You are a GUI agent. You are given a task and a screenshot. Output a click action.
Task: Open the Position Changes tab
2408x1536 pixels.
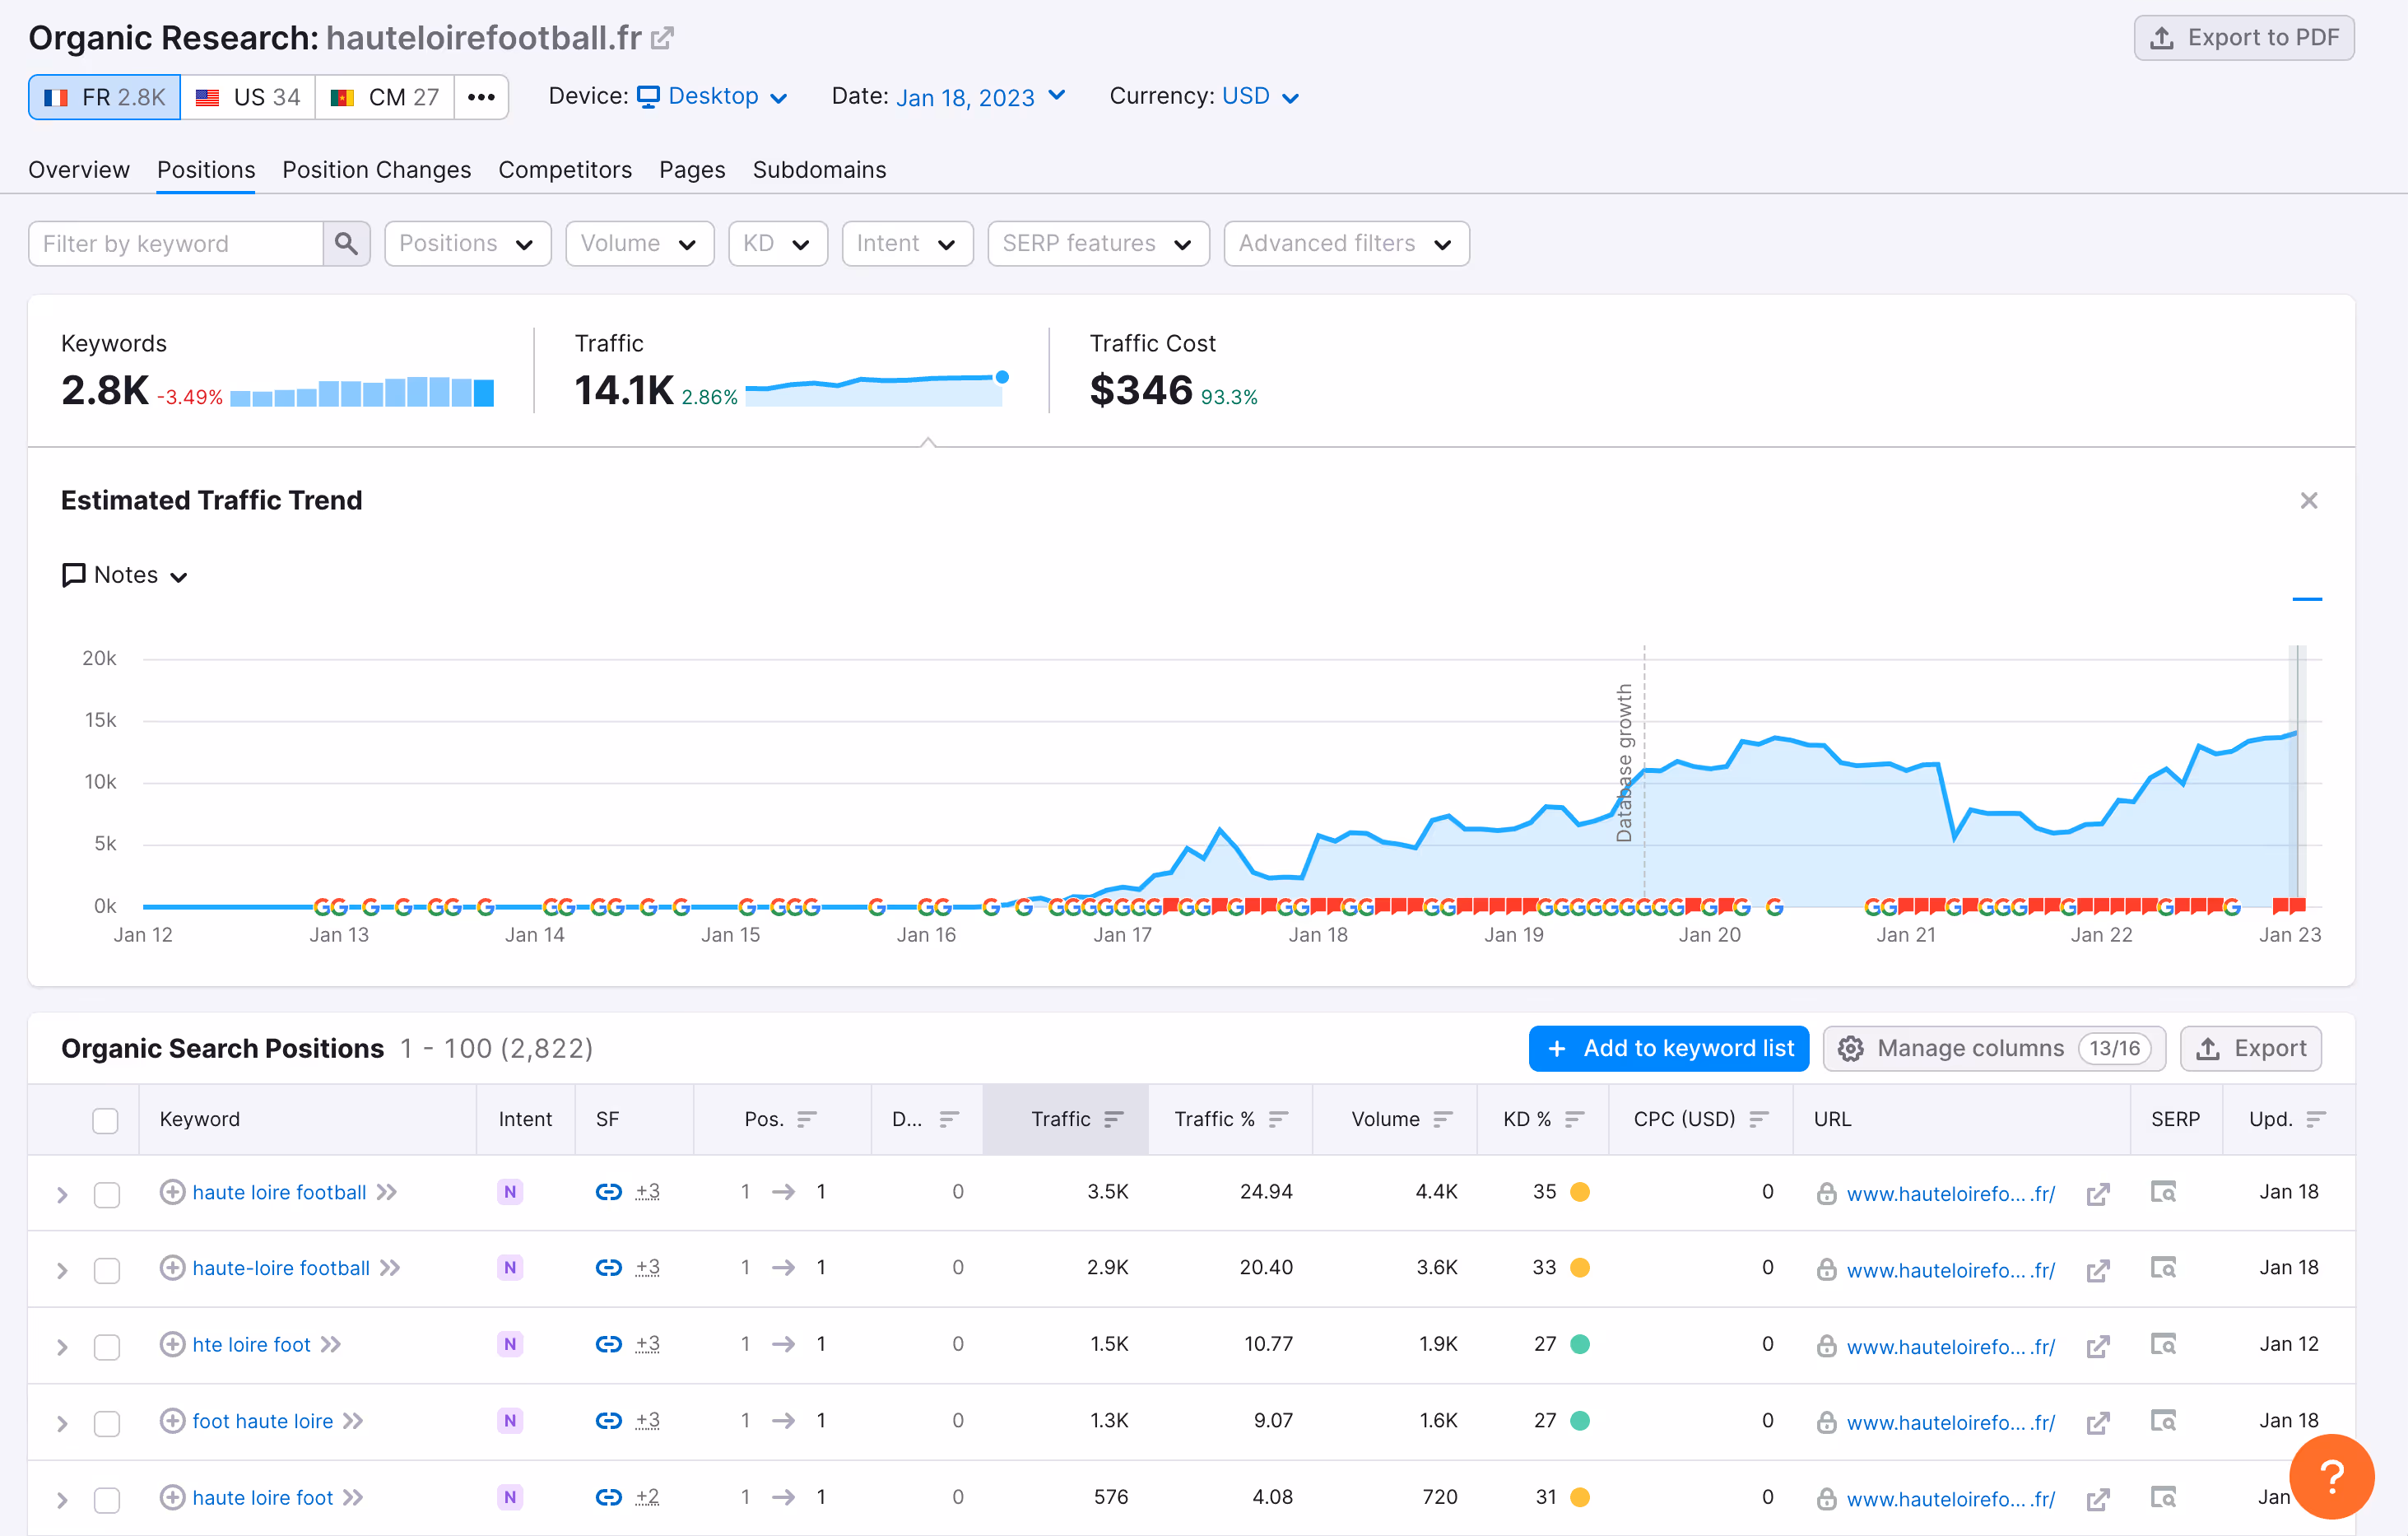pyautogui.click(x=376, y=169)
